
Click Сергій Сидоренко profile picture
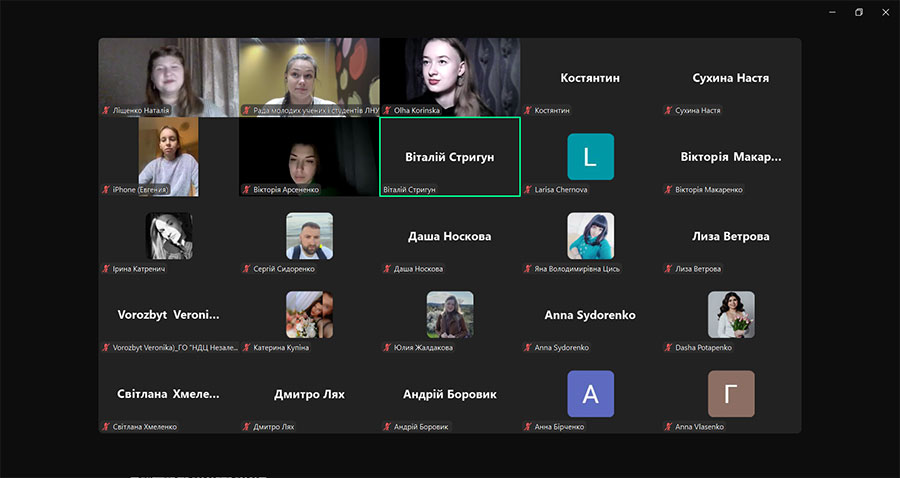click(309, 236)
